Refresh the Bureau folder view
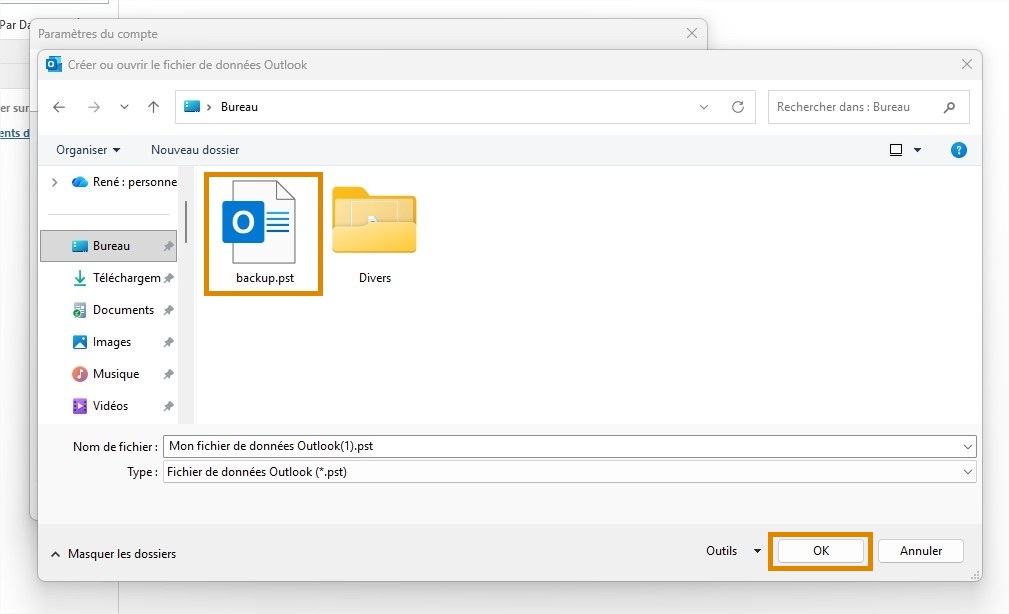This screenshot has height=614, width=1009. pos(738,107)
